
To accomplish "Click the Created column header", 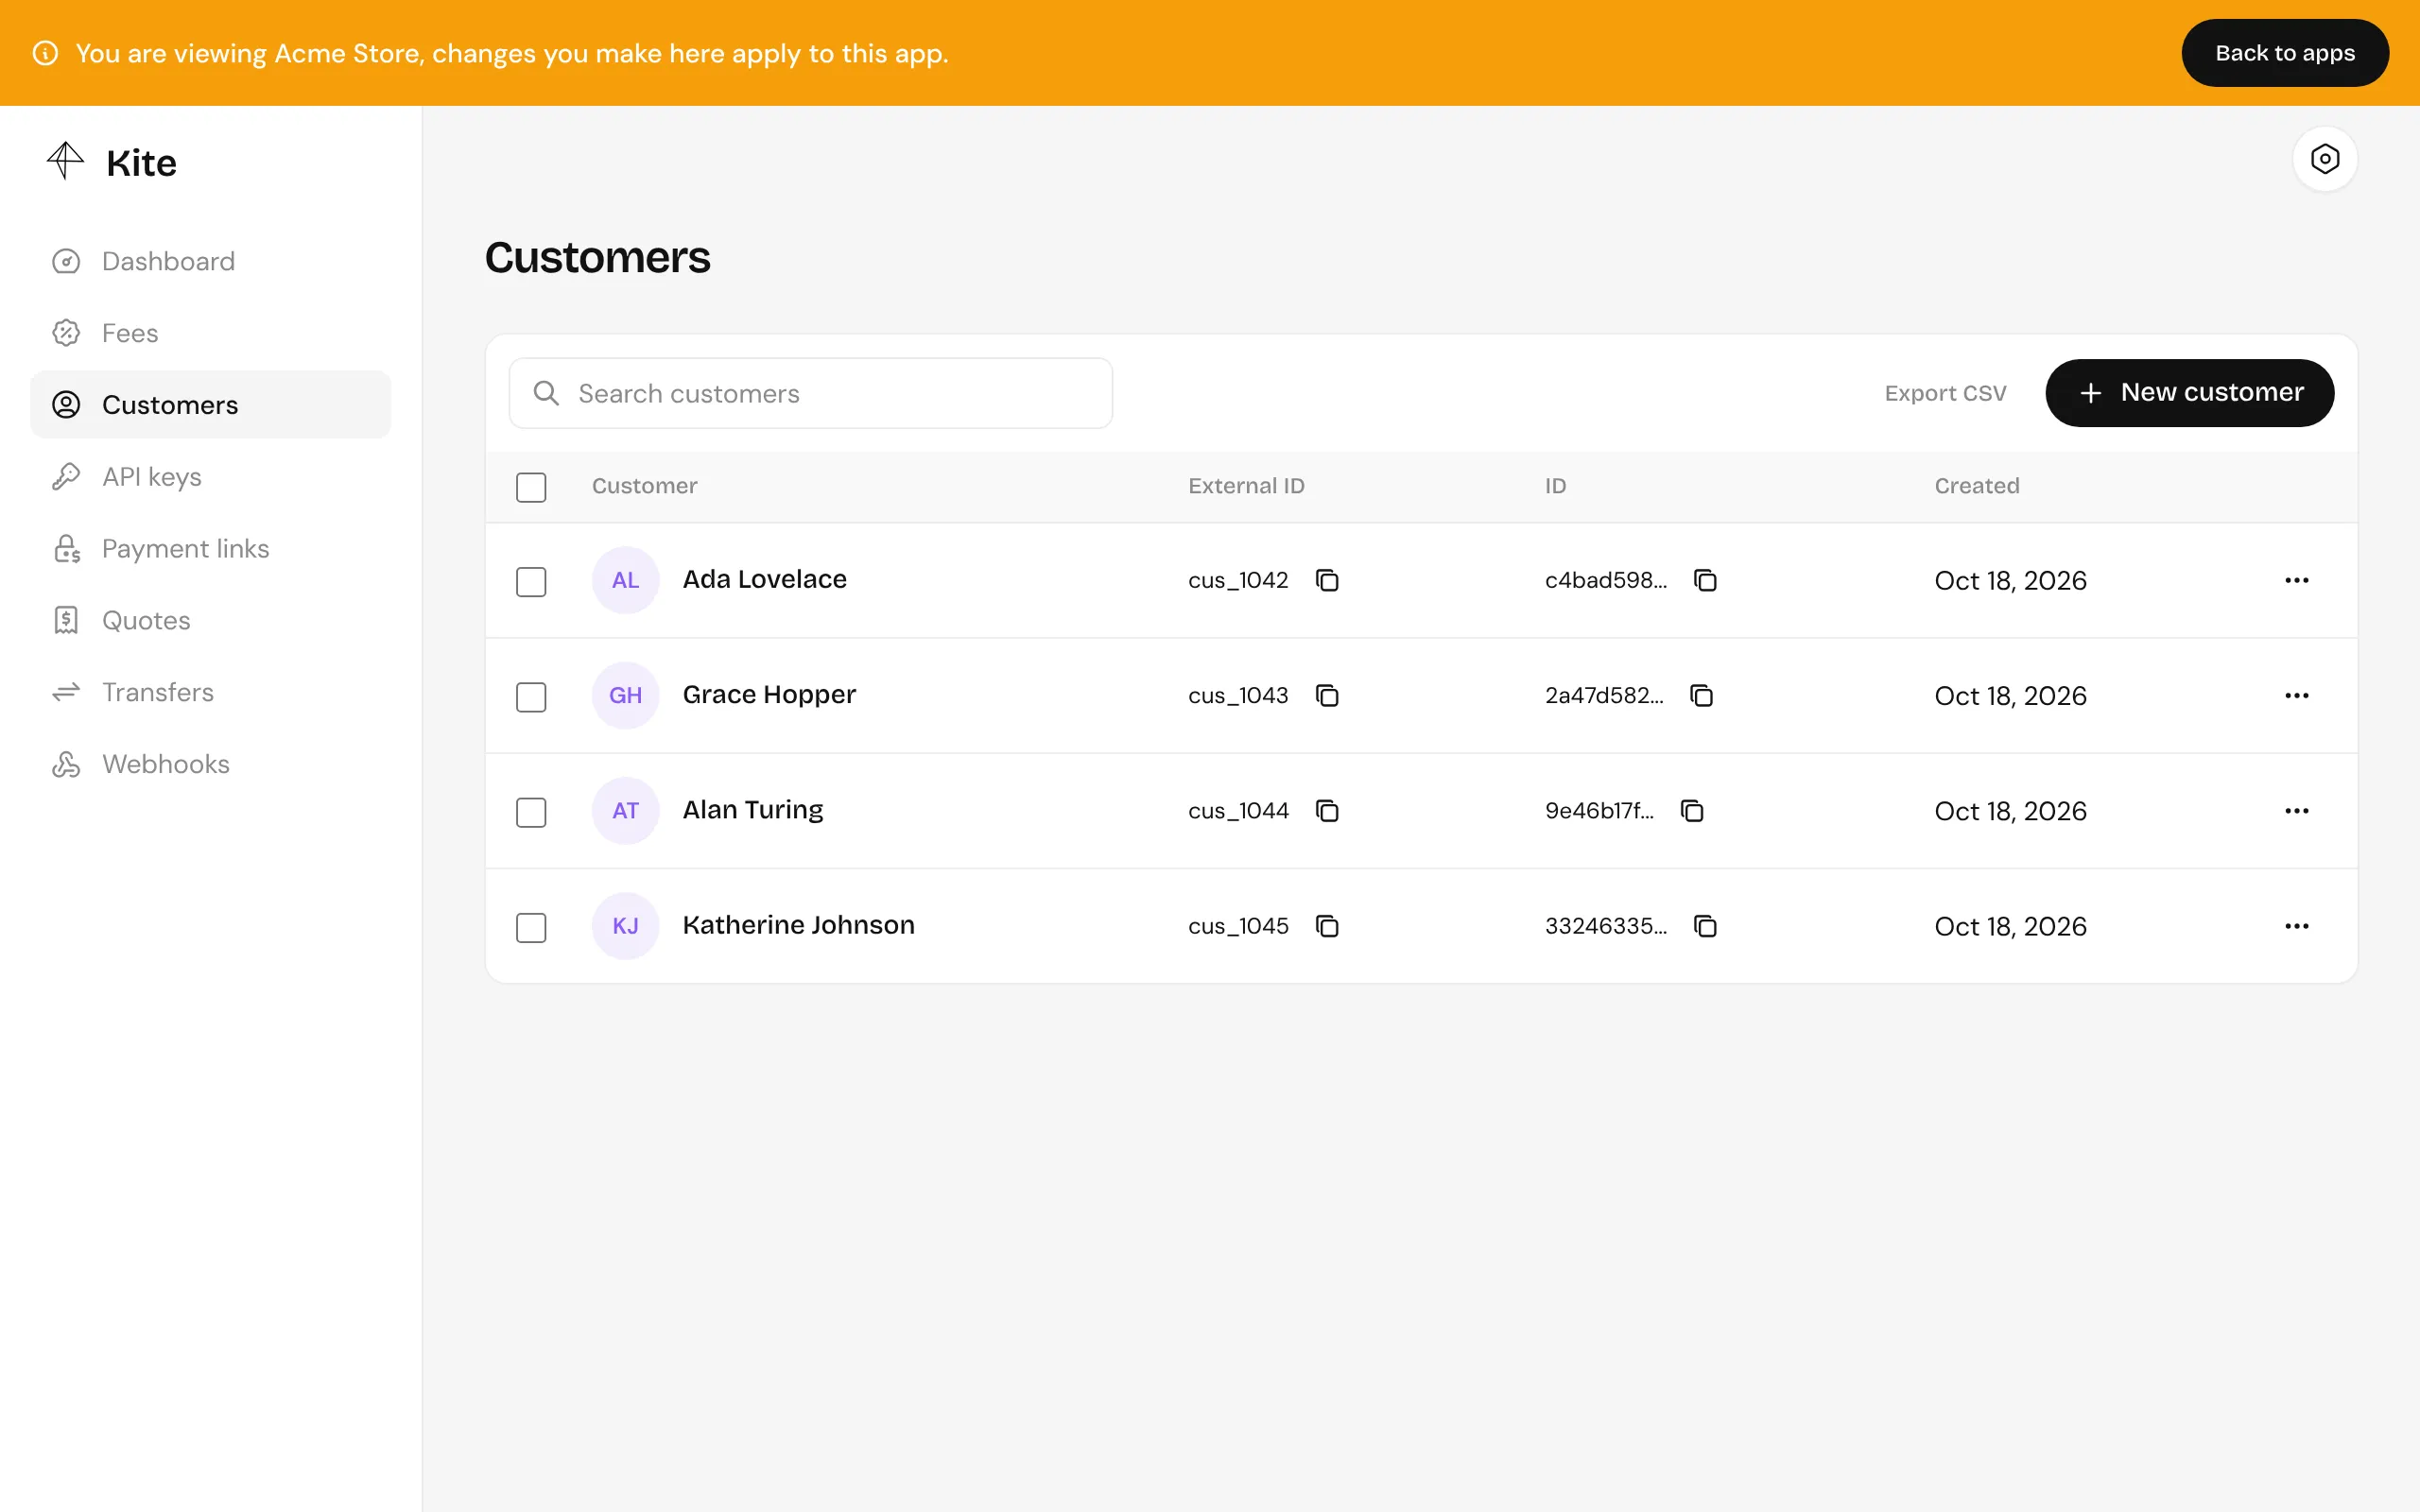I will tap(1976, 486).
